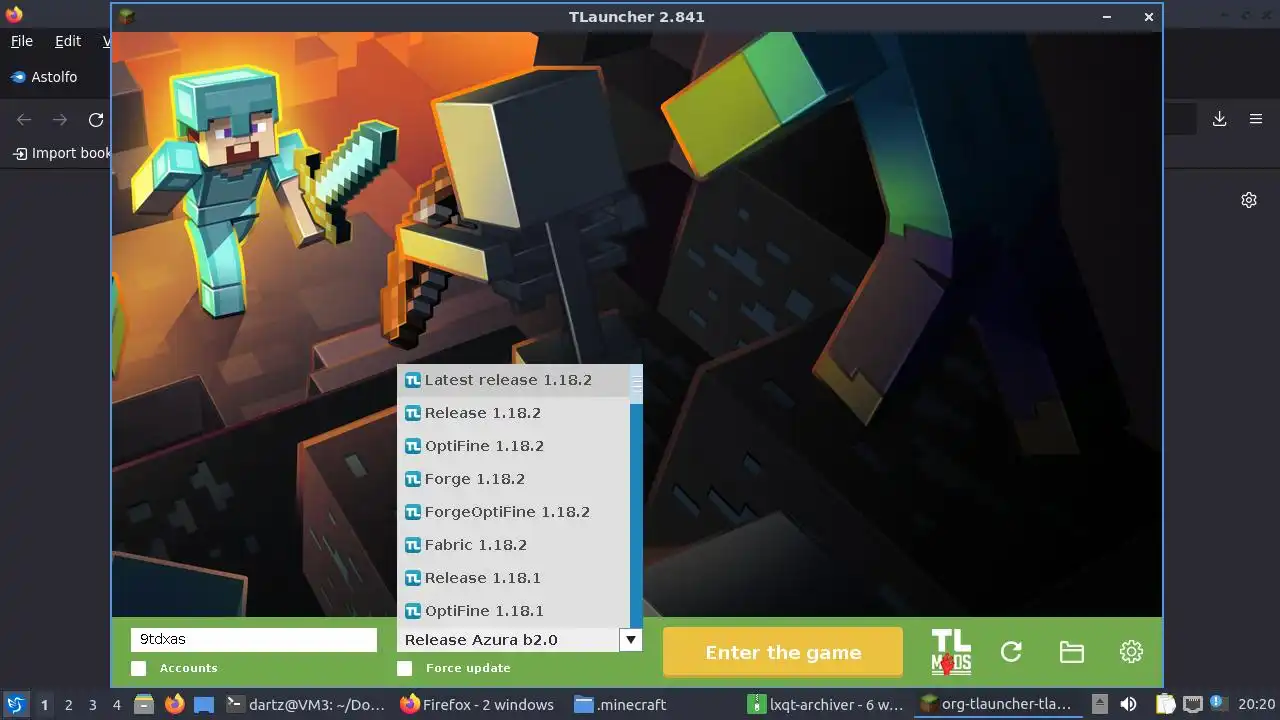Image resolution: width=1280 pixels, height=720 pixels.
Task: Open the volume control tray icon
Action: 1128,704
